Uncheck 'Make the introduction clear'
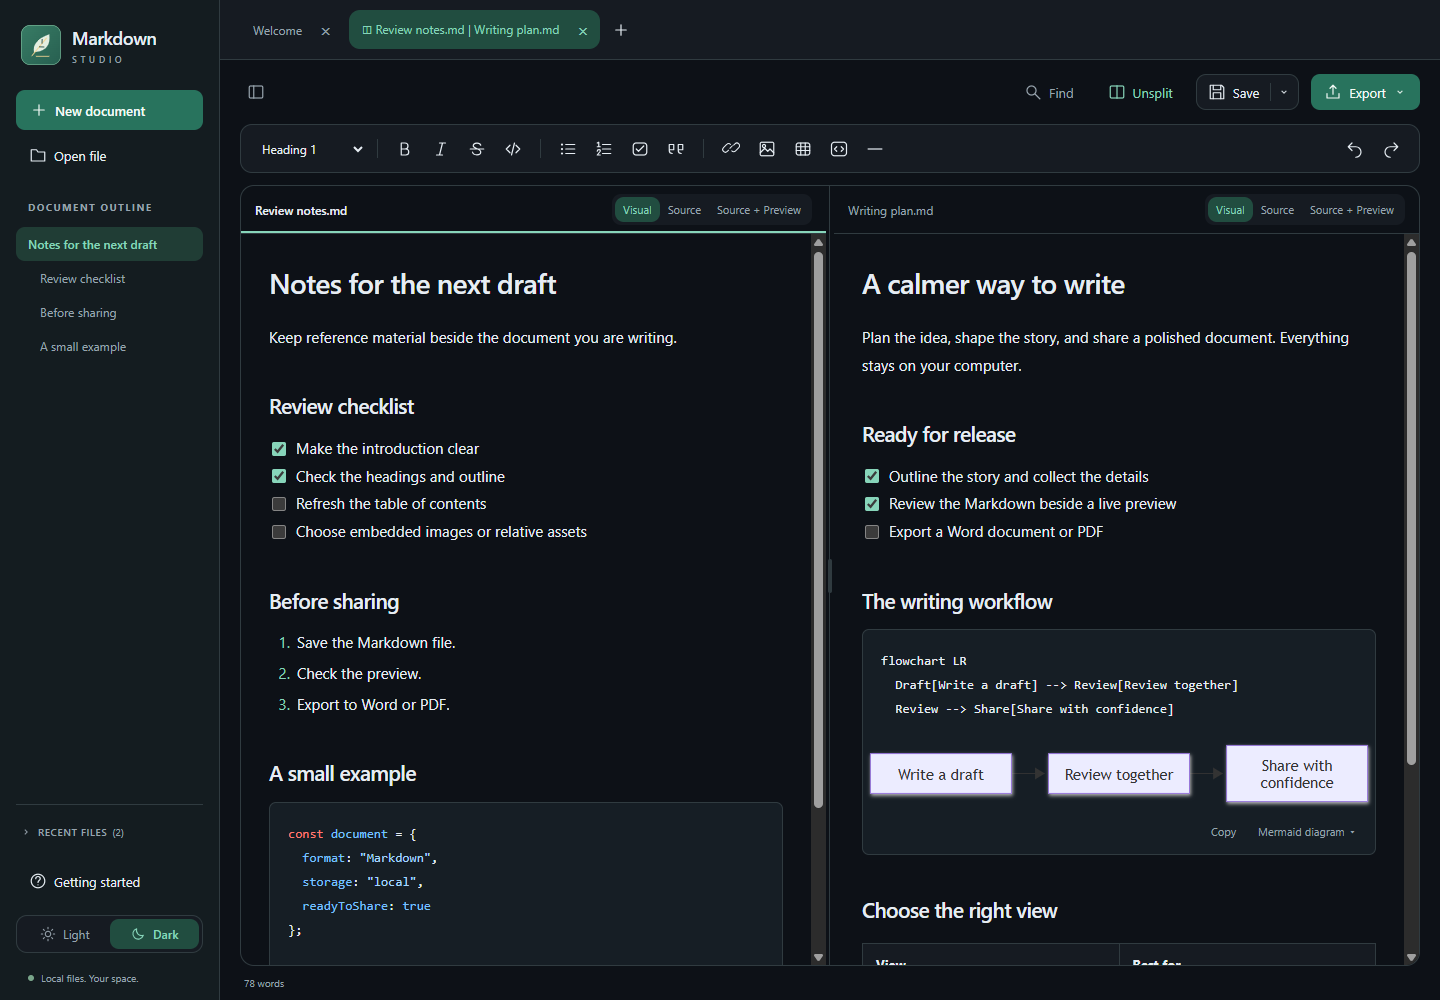Viewport: 1440px width, 1000px height. pos(279,449)
